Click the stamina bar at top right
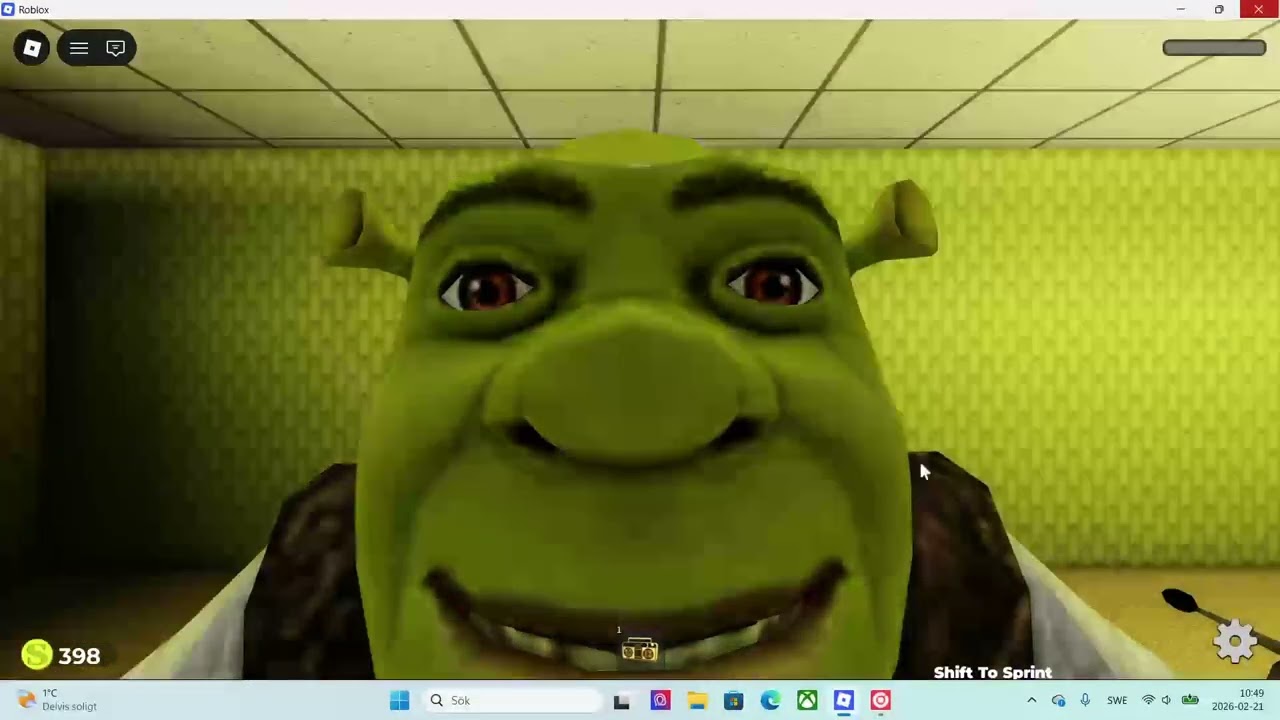This screenshot has height=720, width=1280. point(1214,48)
